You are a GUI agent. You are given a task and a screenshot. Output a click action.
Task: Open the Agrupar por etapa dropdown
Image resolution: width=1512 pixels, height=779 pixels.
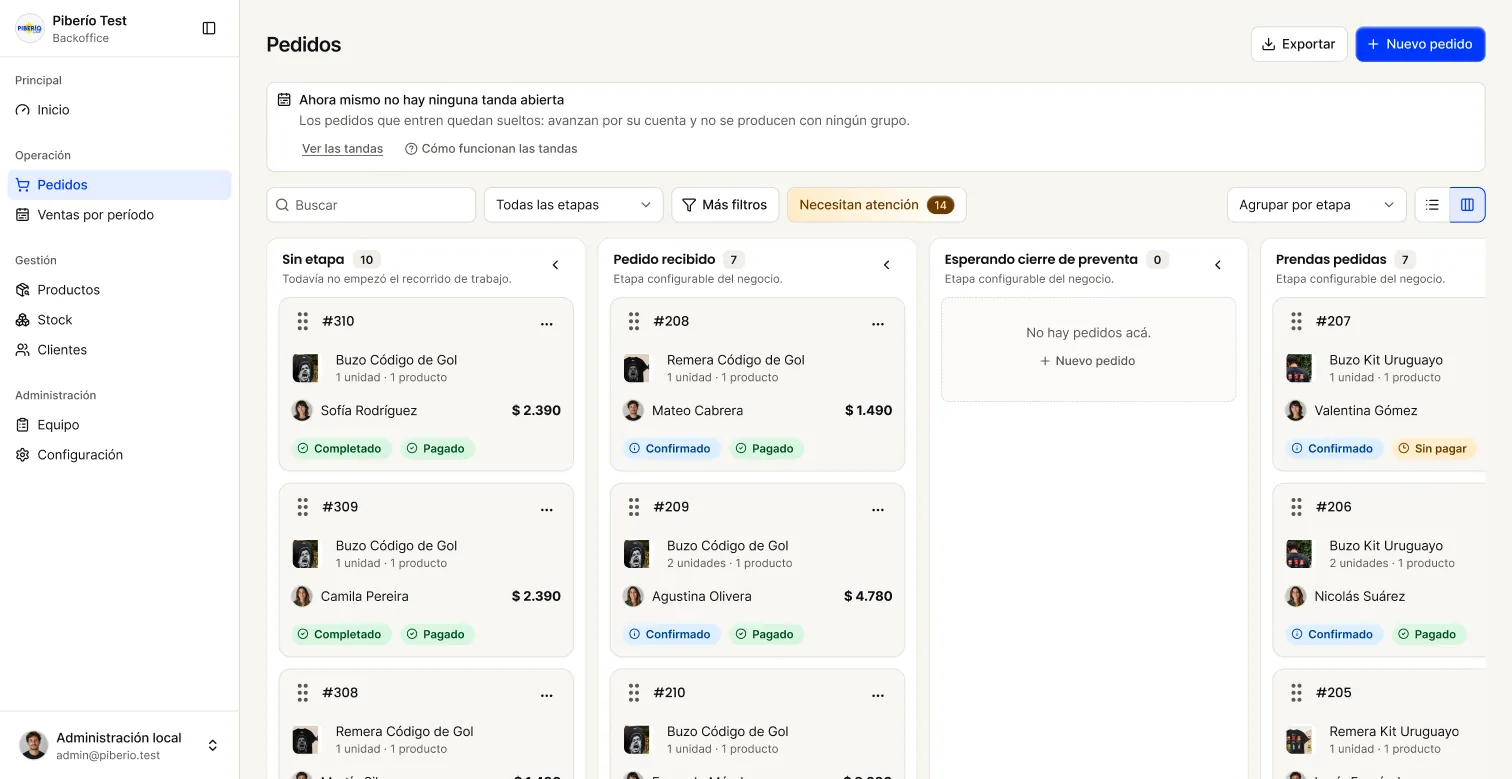1316,205
